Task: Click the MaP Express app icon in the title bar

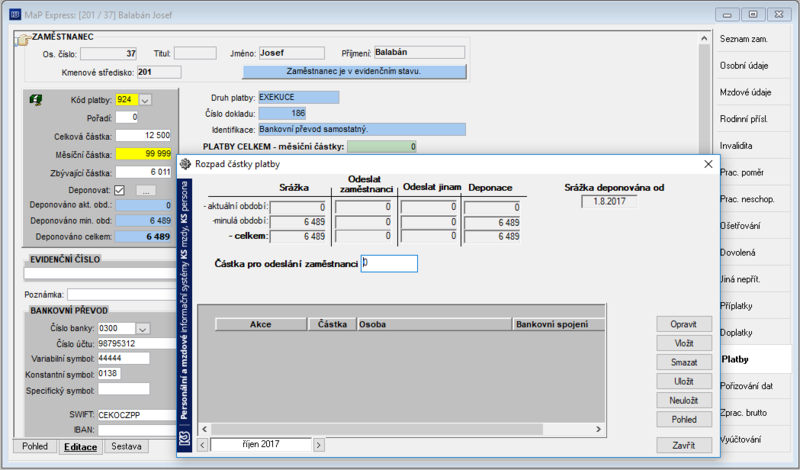Action: coord(15,15)
